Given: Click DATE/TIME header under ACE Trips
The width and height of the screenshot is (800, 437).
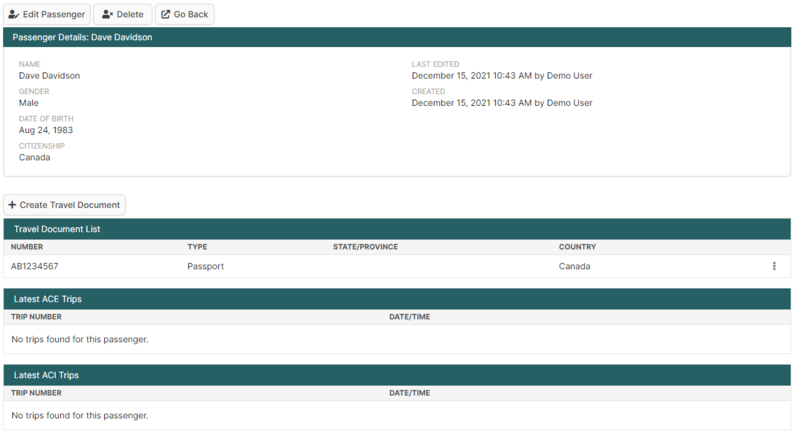Looking at the screenshot, I should (410, 317).
